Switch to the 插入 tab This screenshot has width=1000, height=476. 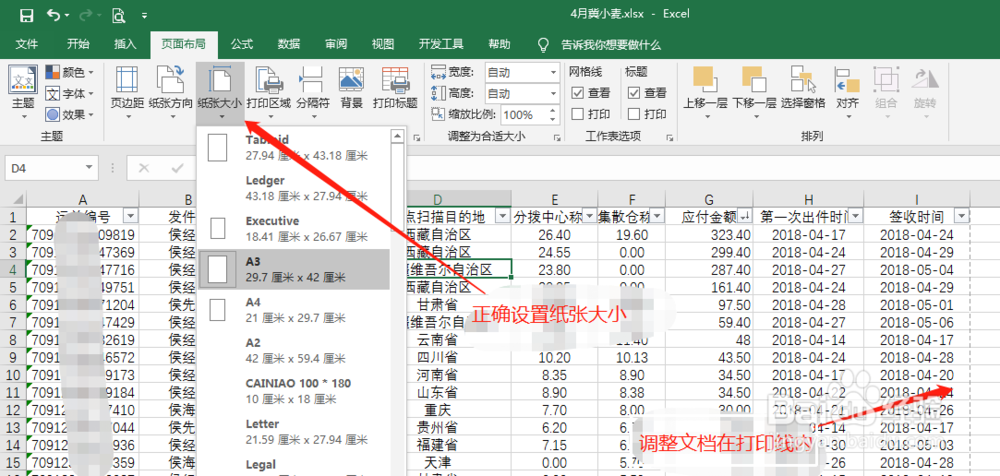coord(125,45)
